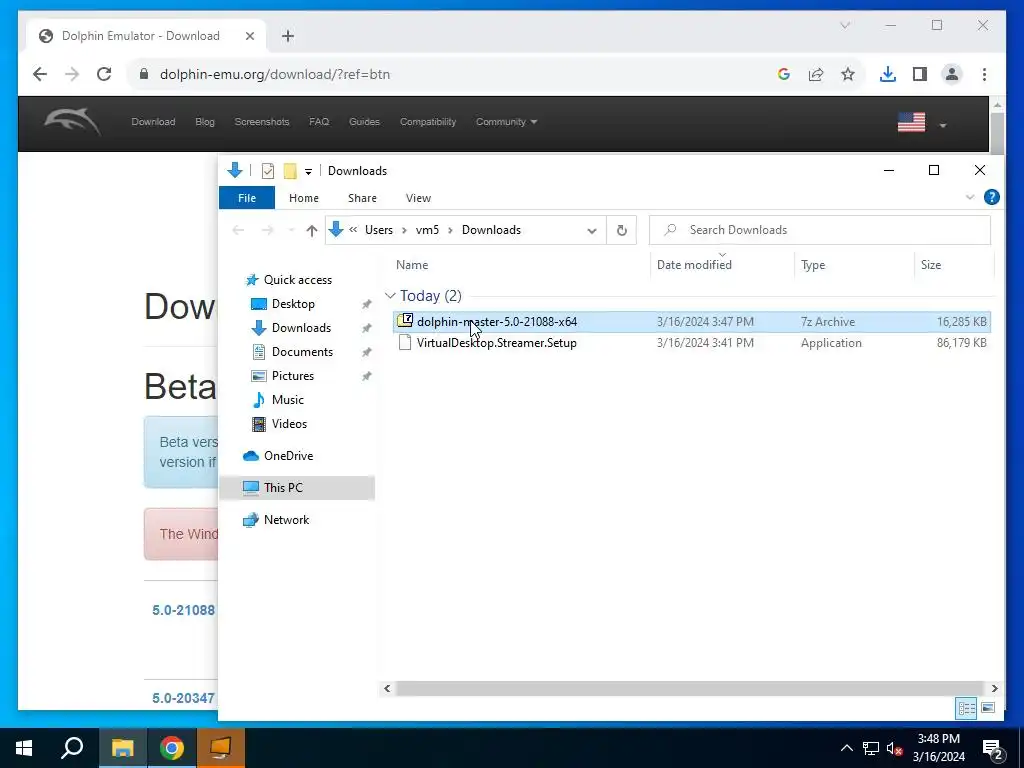The width and height of the screenshot is (1024, 768).
Task: Expand Explorer ribbon chevron
Action: [x=970, y=197]
